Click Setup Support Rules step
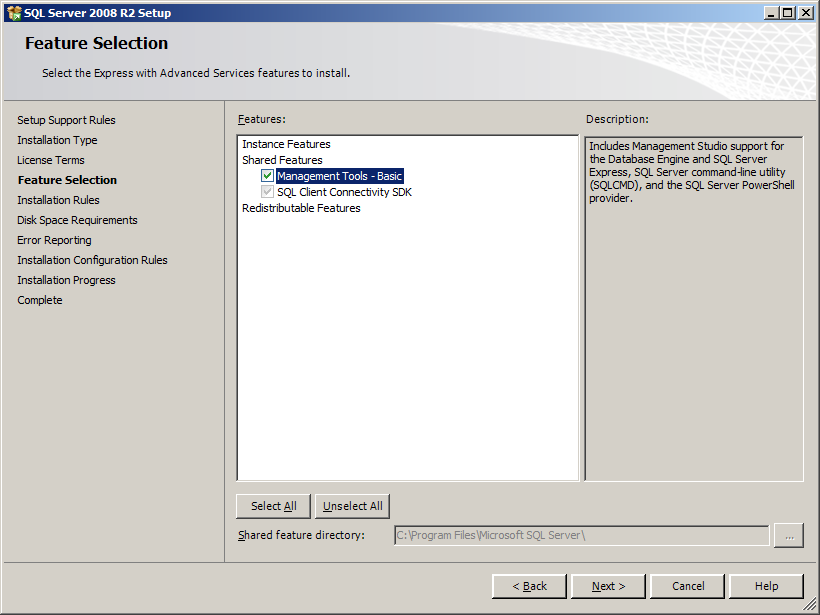Image resolution: width=820 pixels, height=615 pixels. tap(66, 120)
